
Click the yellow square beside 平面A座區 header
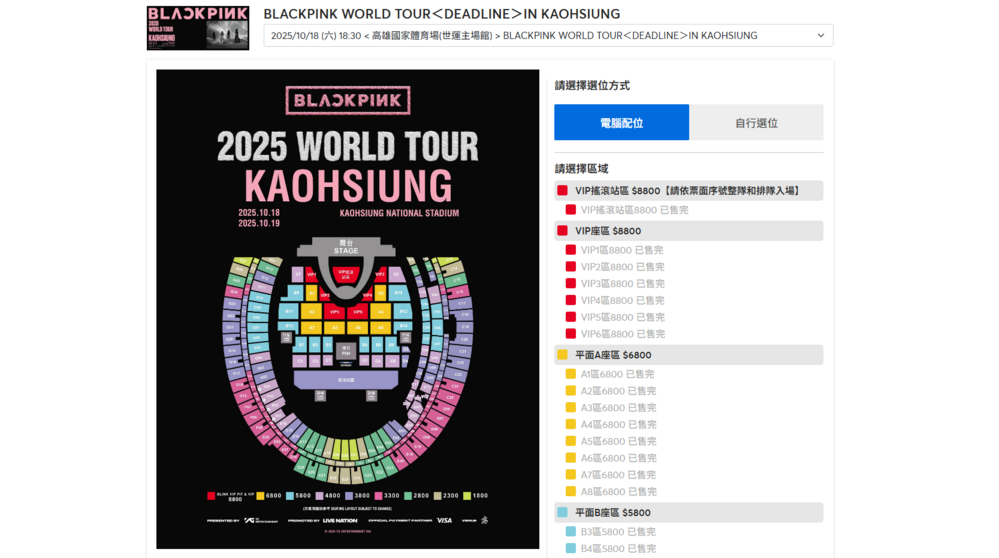tap(562, 355)
